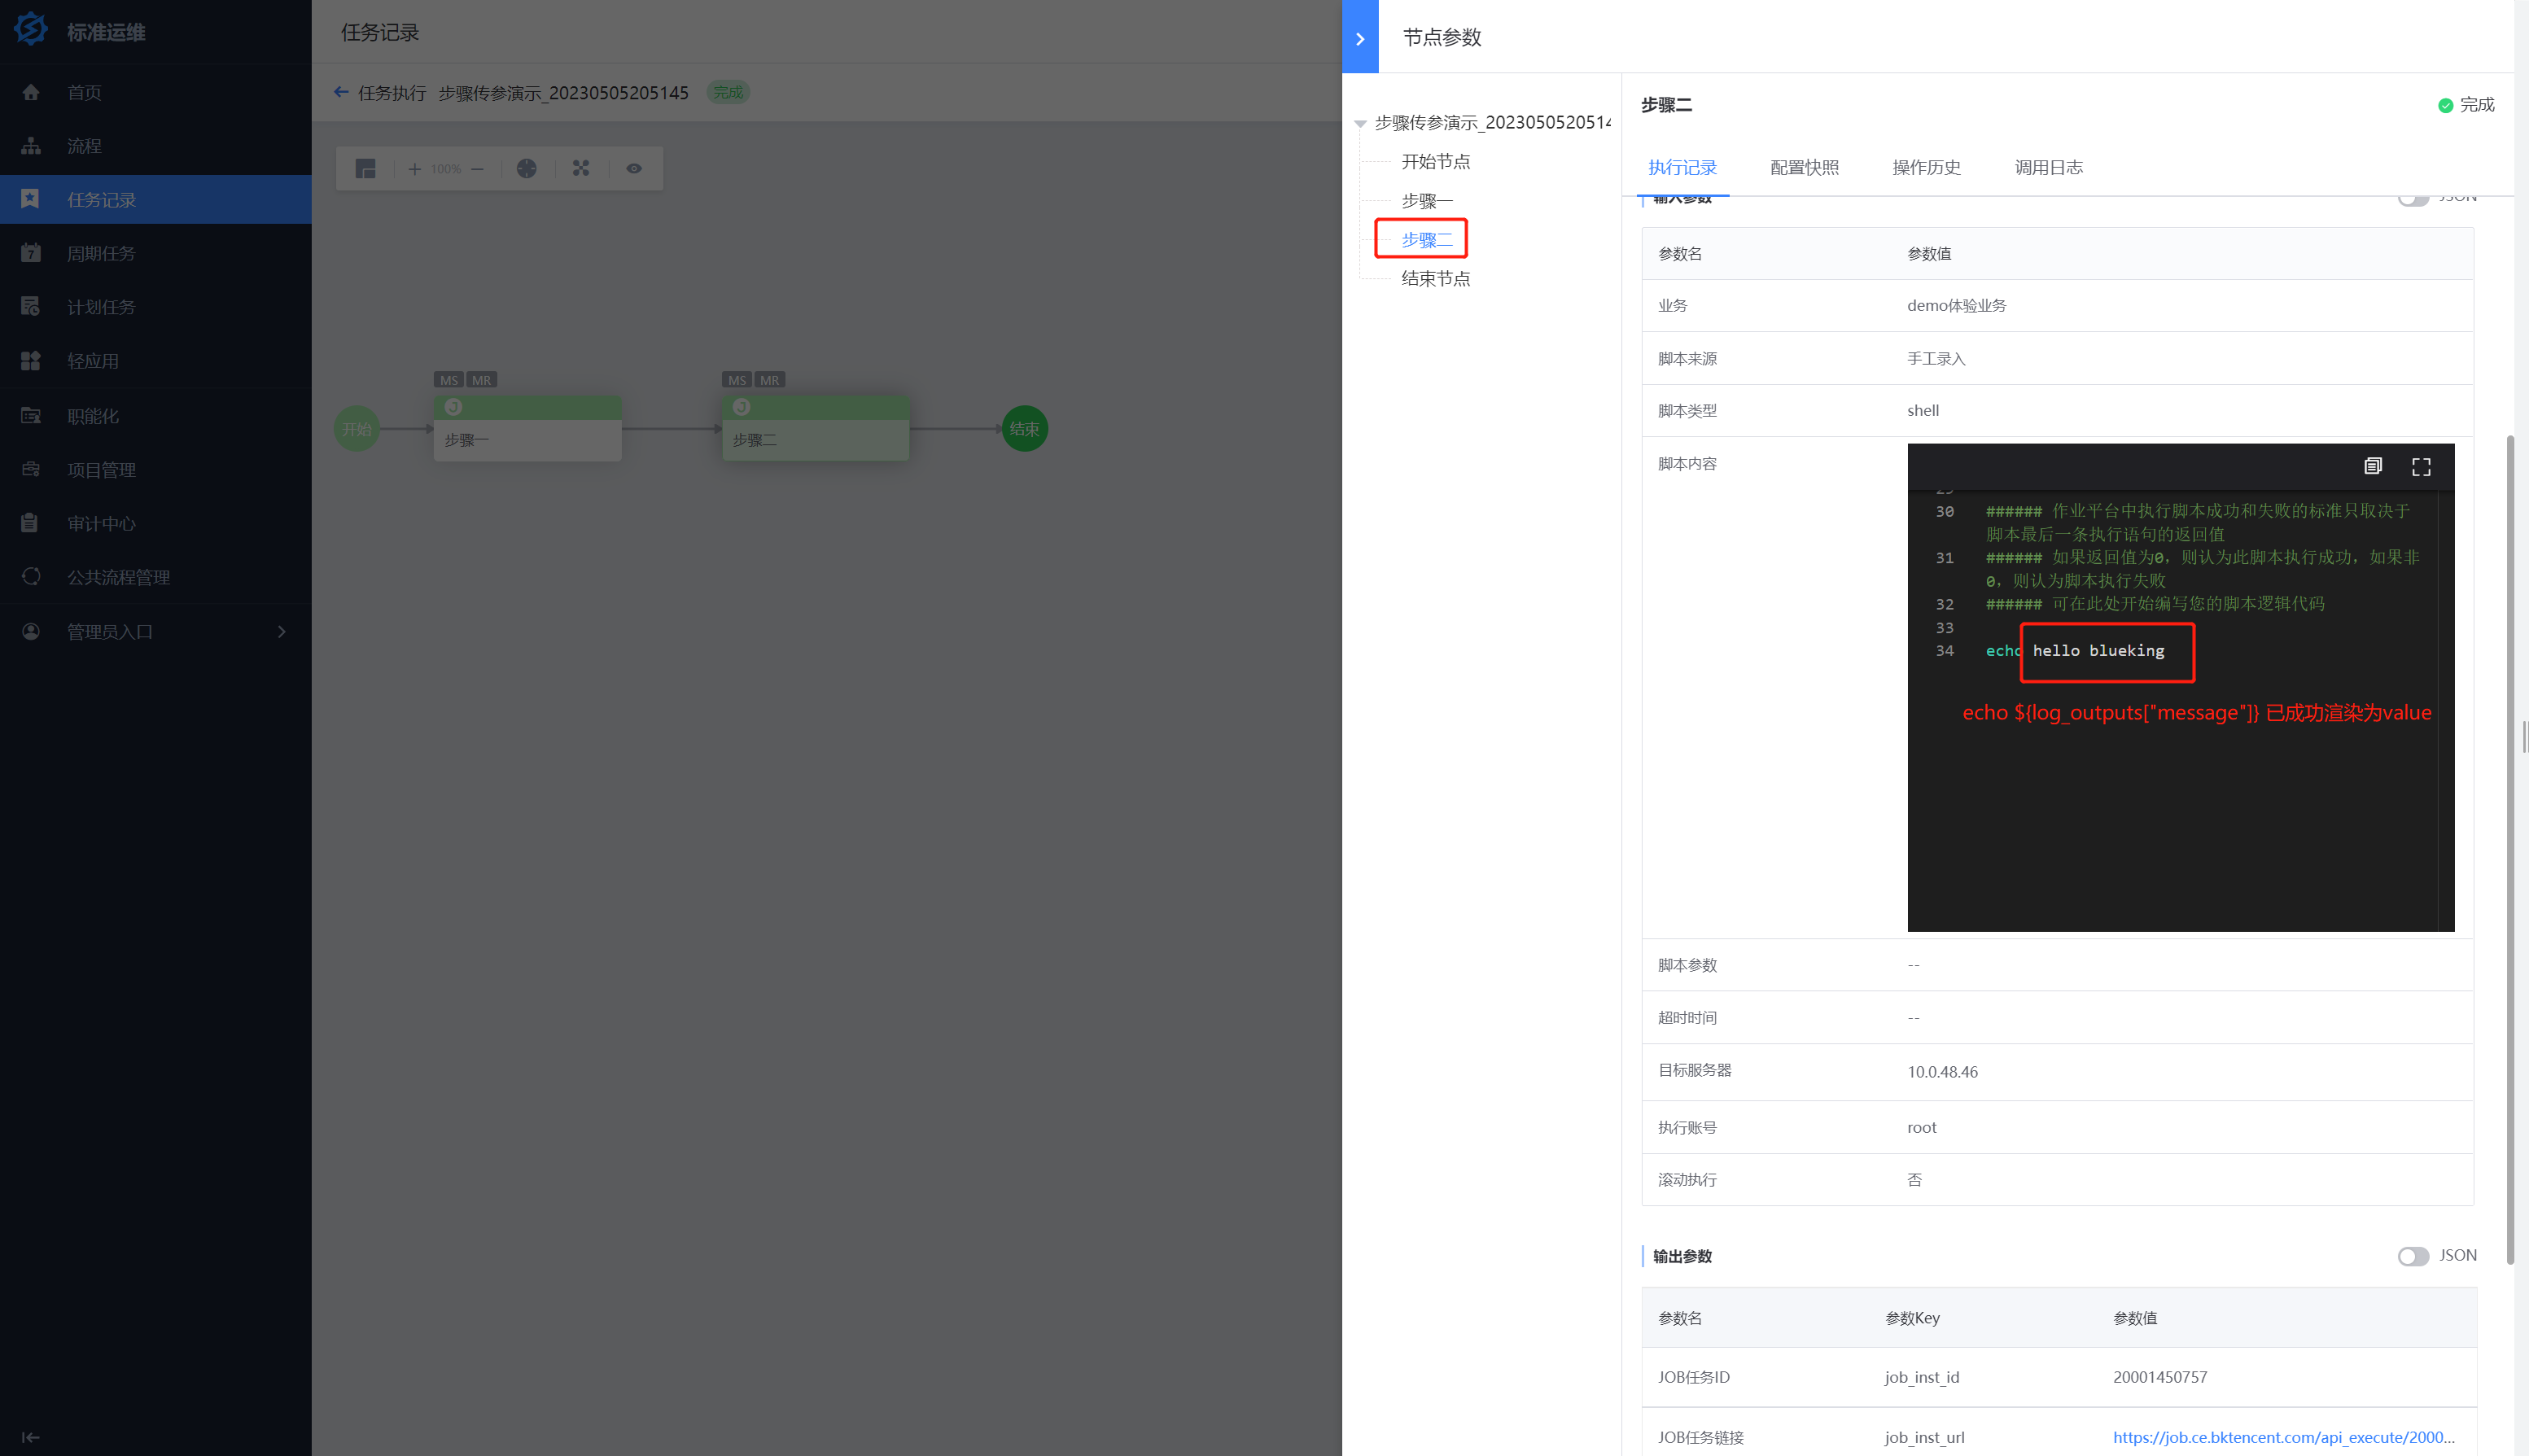Viewport: 2529px width, 1456px height.
Task: Click the zoom in plus icon
Action: click(x=414, y=168)
